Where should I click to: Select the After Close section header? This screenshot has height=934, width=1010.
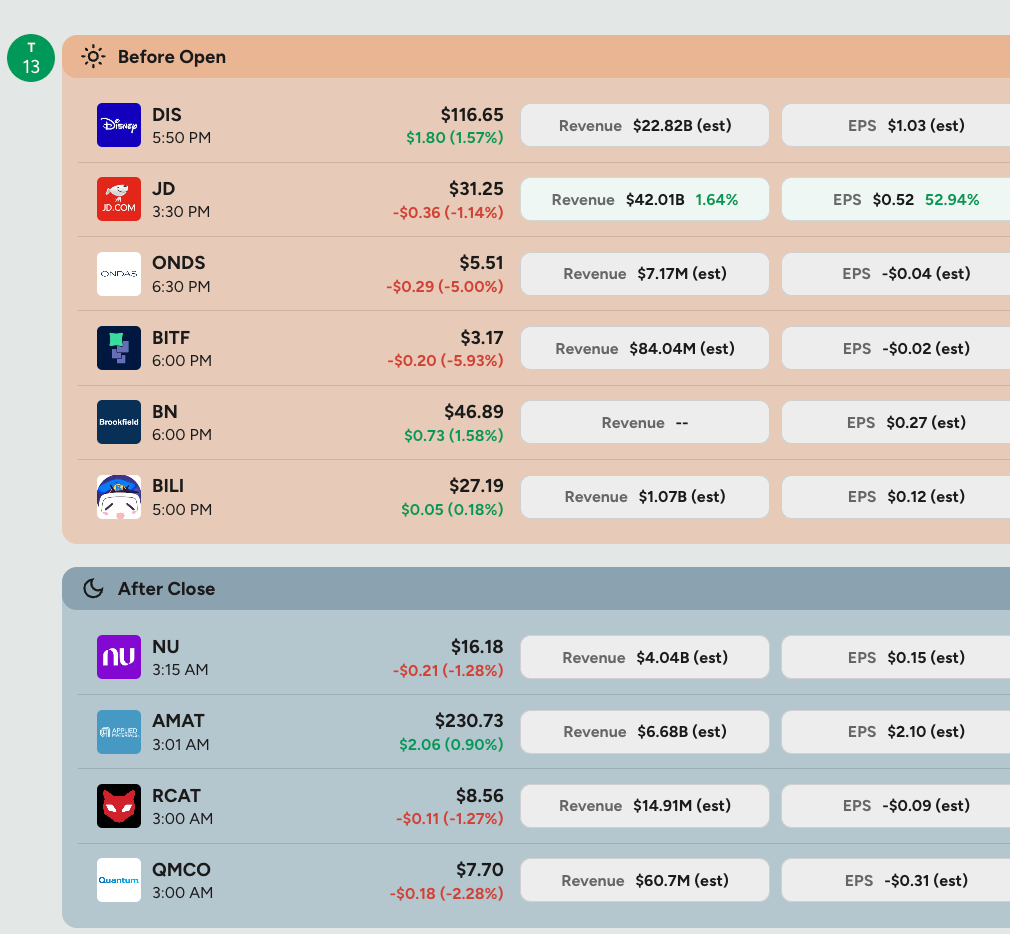[x=536, y=589]
